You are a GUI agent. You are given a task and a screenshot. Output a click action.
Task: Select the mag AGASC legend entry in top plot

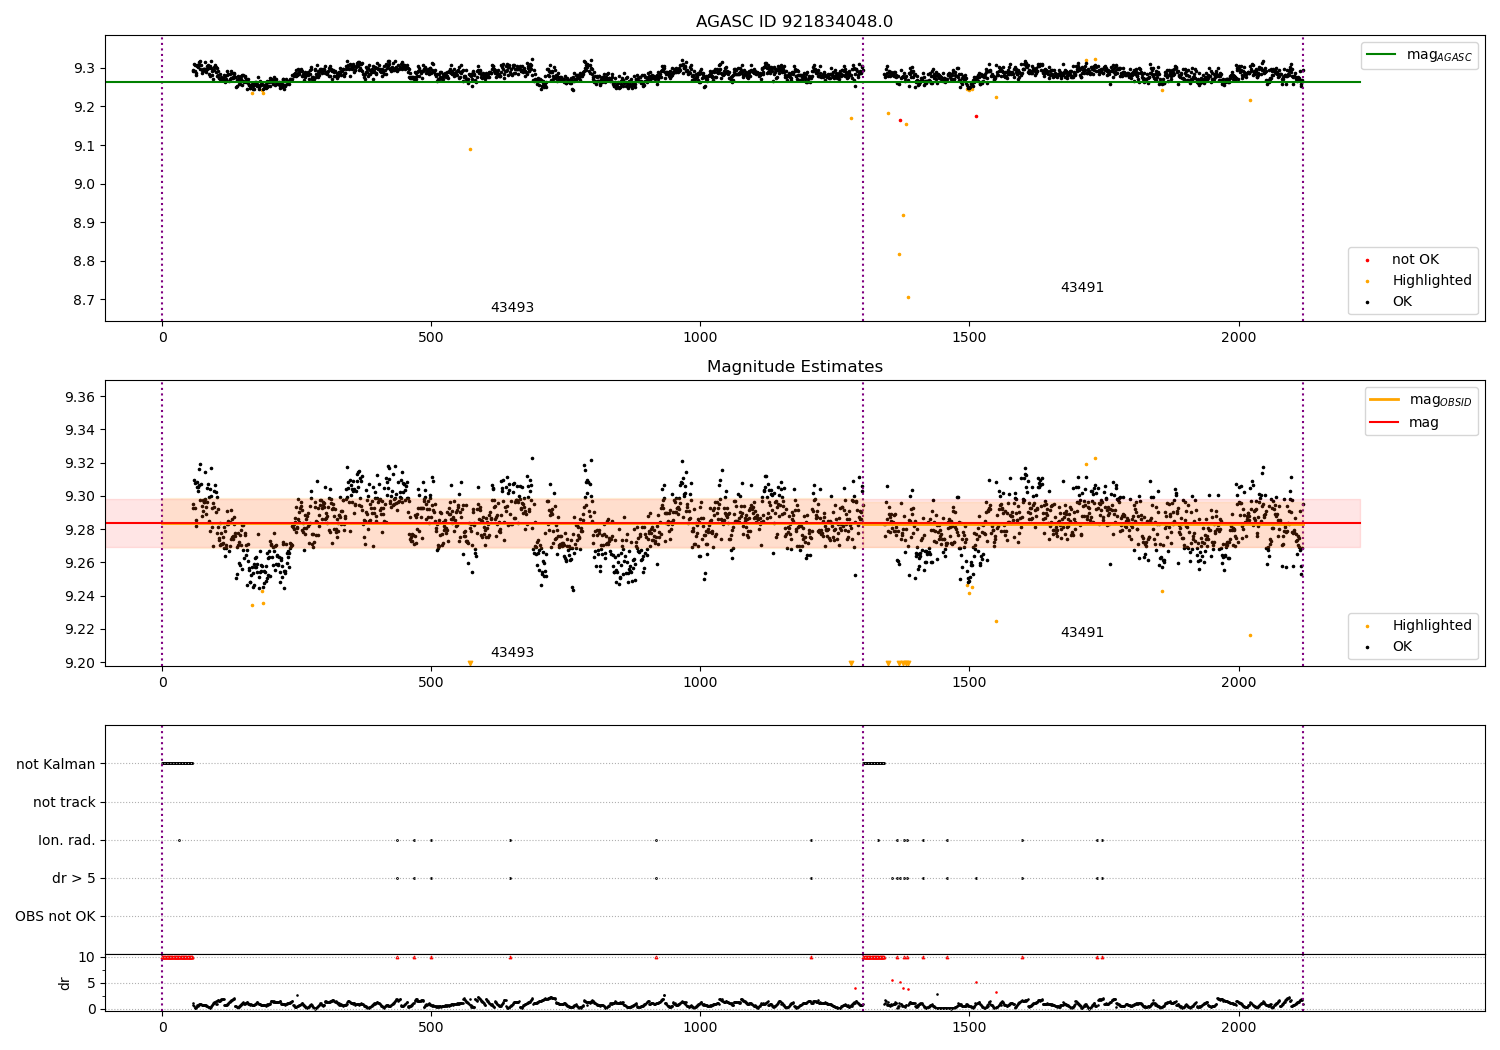tap(1419, 55)
